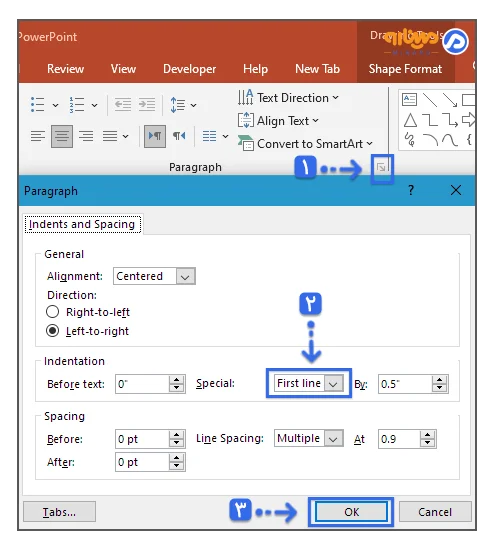Switch to the Shape Format tab
Screen dimensions: 499x553
tap(405, 69)
